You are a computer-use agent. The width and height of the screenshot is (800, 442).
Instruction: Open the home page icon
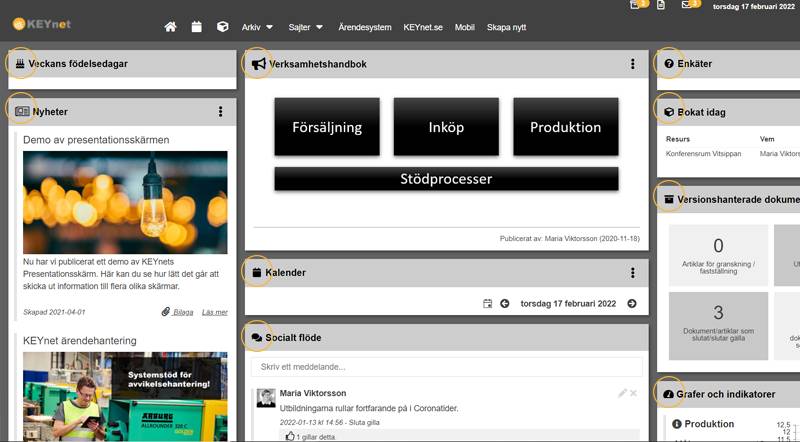tap(170, 27)
